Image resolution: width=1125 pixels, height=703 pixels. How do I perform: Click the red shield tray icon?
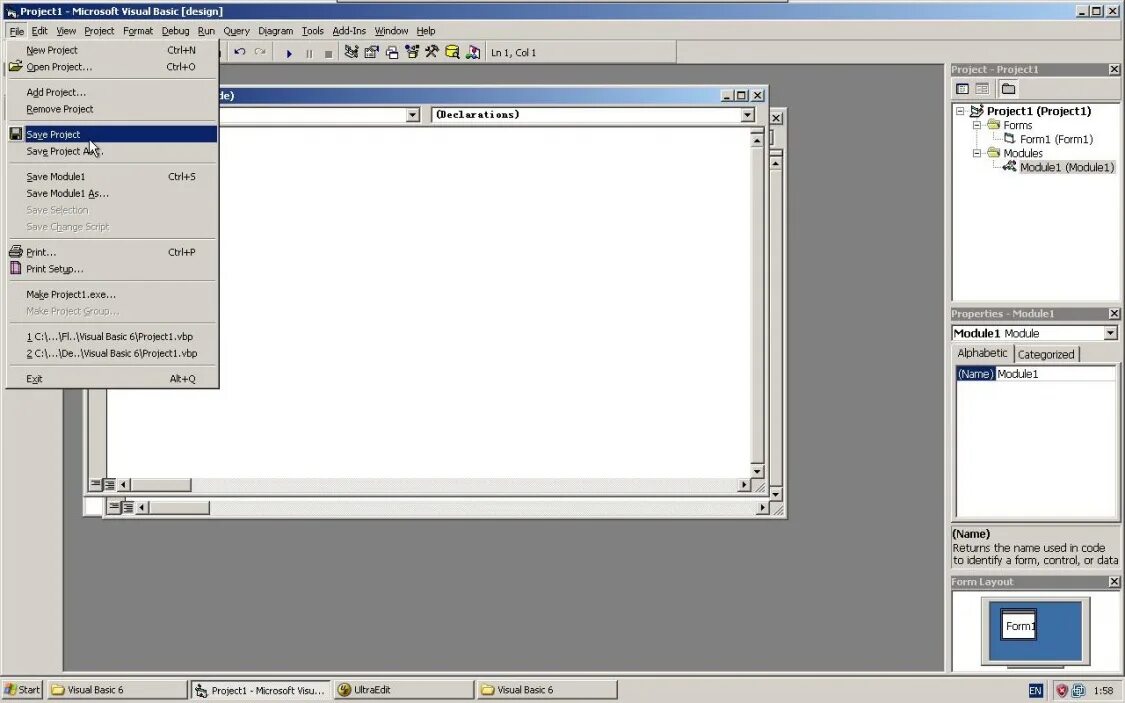click(1062, 691)
